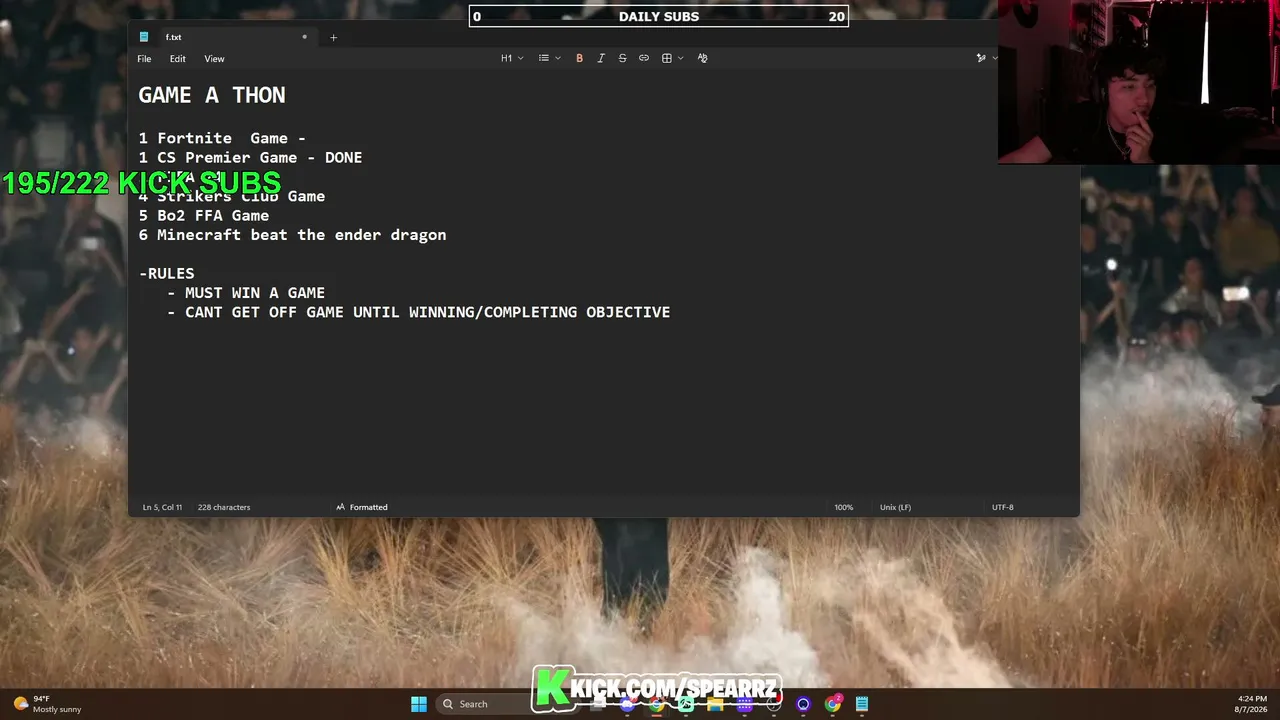1280x720 pixels.
Task: Click the webcam feed thumbnail
Action: click(x=1139, y=81)
